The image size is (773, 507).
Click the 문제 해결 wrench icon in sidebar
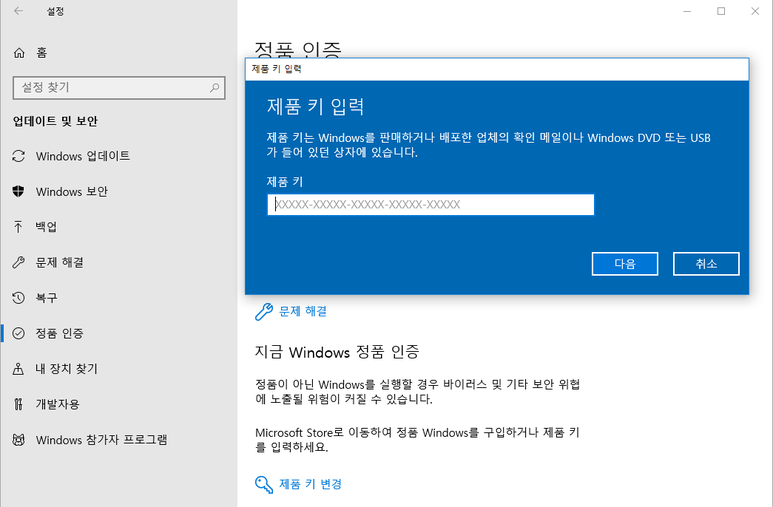coord(18,262)
